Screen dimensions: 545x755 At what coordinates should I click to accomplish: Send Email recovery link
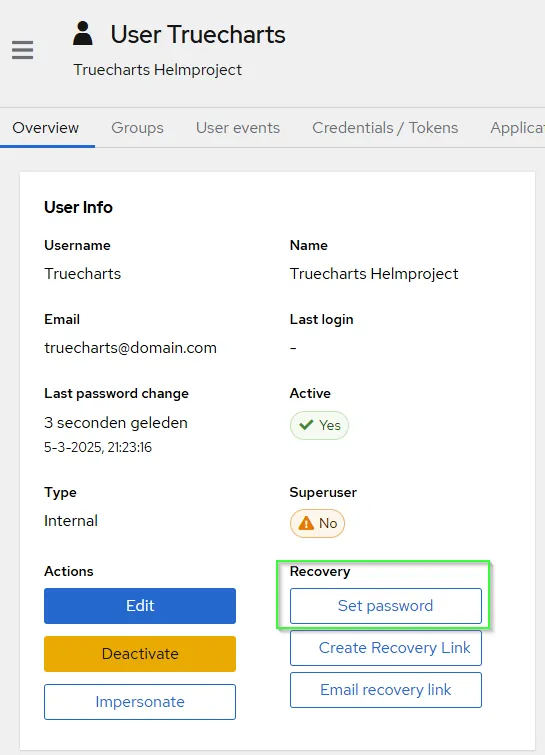click(x=386, y=690)
